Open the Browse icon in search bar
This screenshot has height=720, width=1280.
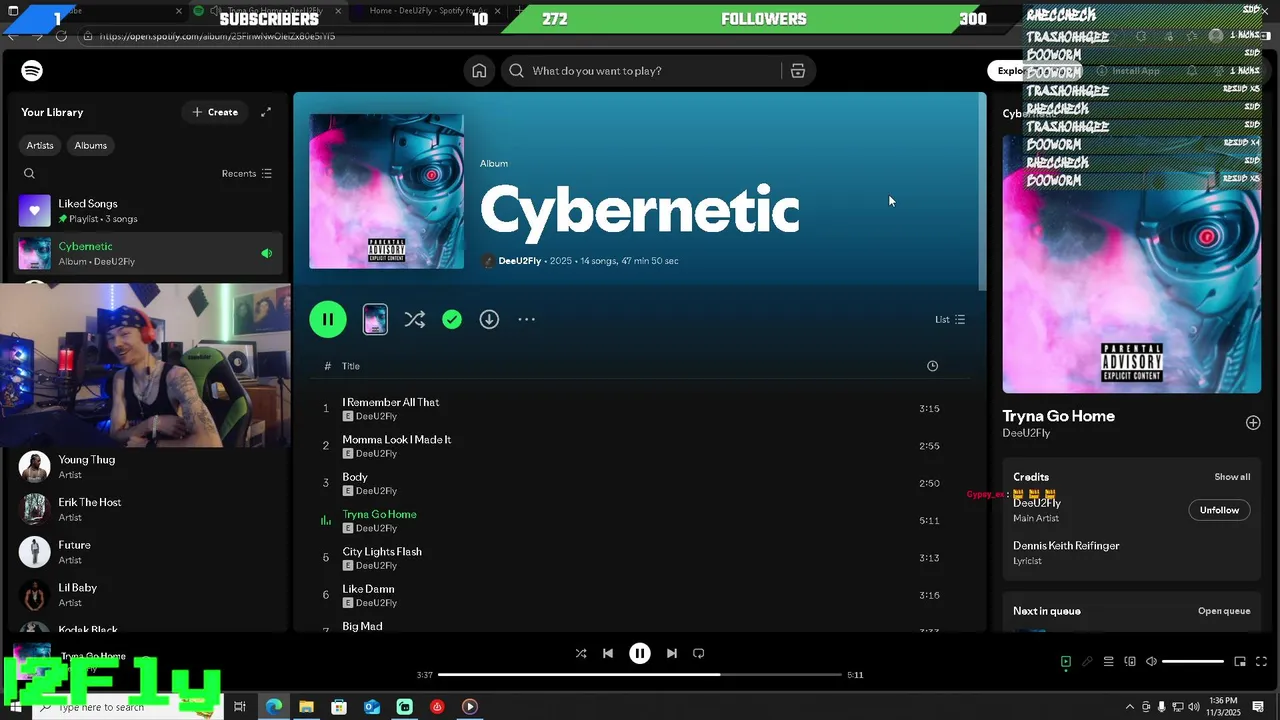(798, 71)
